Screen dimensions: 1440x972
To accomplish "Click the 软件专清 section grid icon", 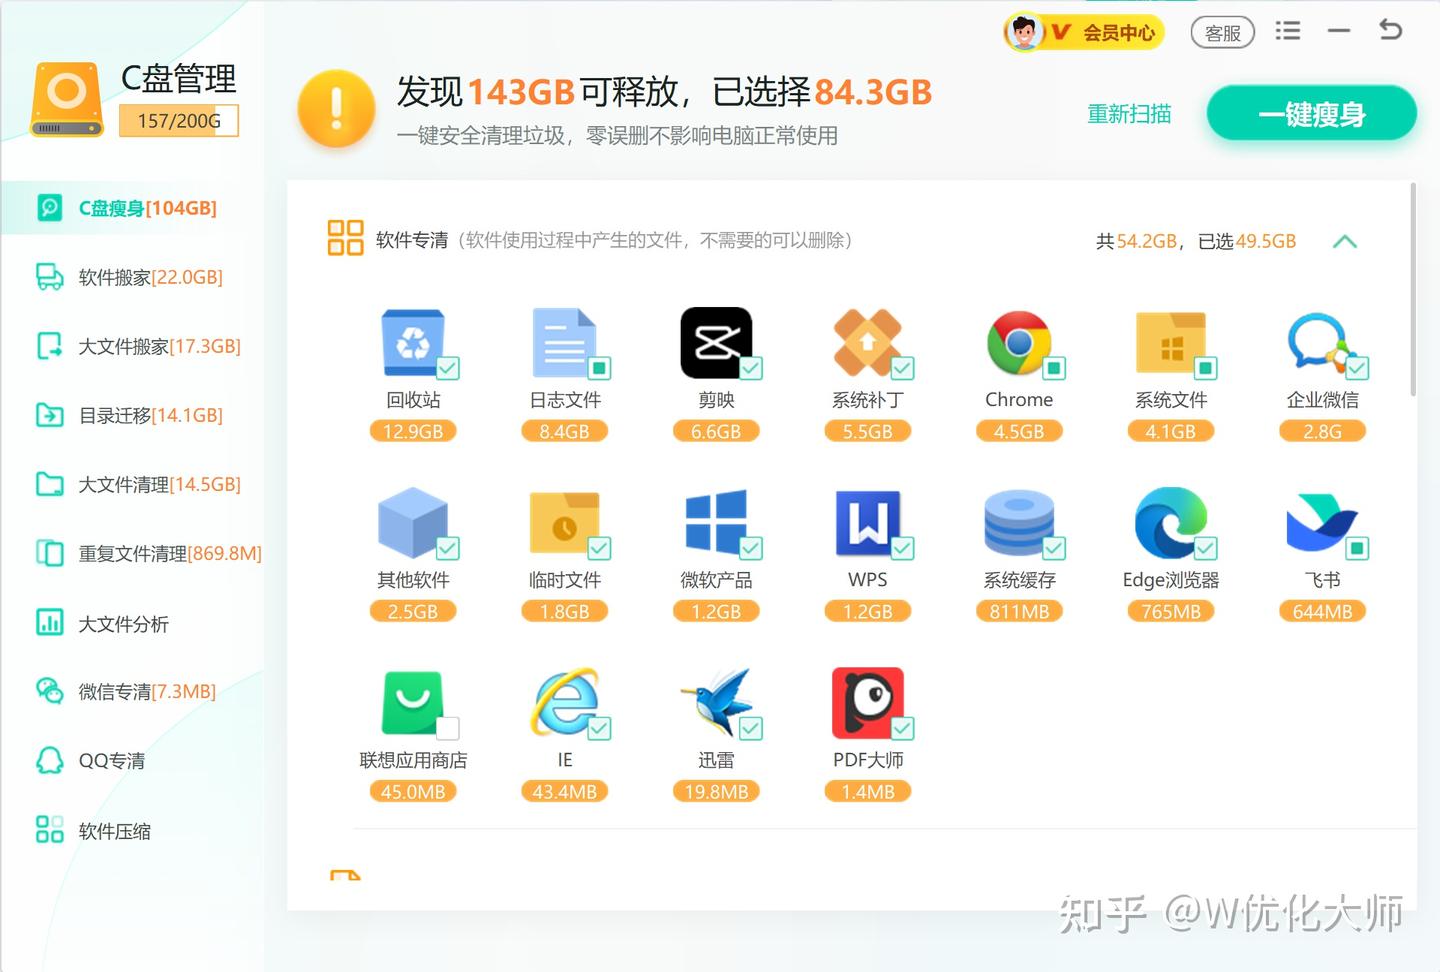I will pos(345,238).
